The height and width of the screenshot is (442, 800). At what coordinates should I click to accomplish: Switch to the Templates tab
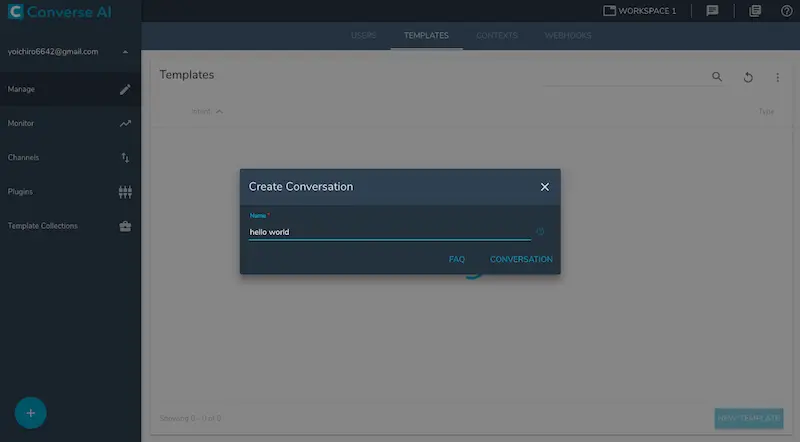point(427,36)
